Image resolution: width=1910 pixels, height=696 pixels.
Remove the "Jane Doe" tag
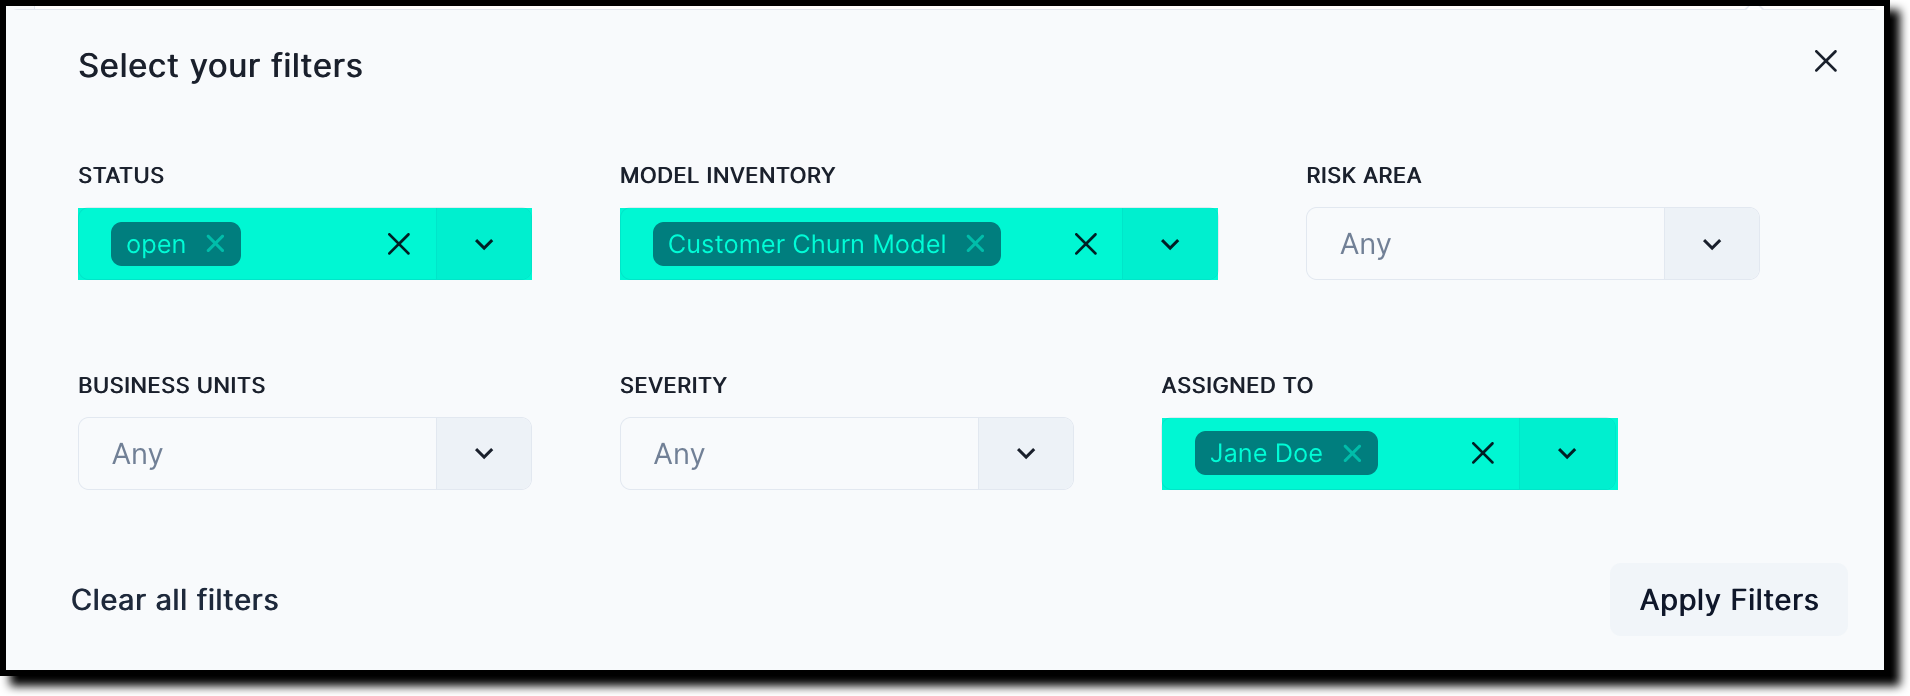pos(1353,453)
